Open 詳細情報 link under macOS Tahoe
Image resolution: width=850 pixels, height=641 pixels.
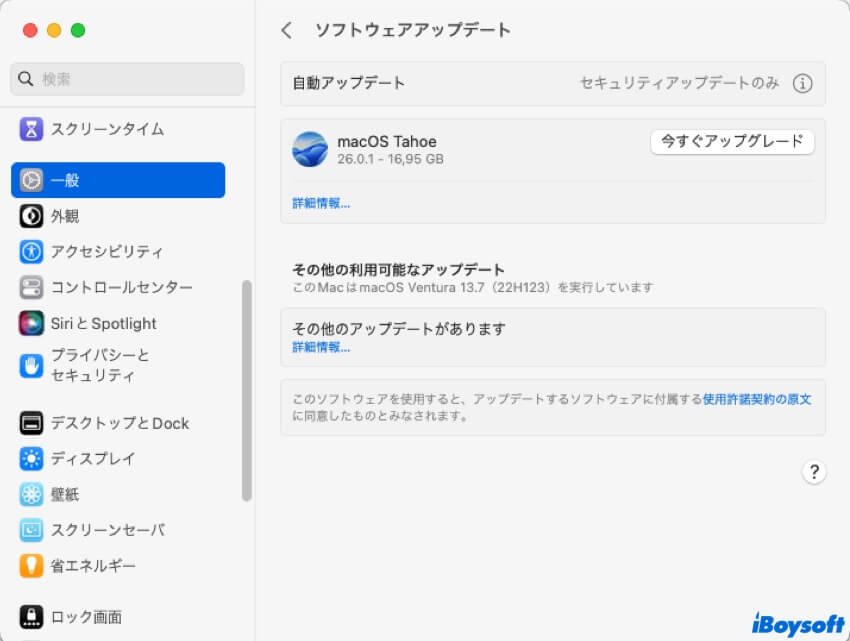pos(321,203)
